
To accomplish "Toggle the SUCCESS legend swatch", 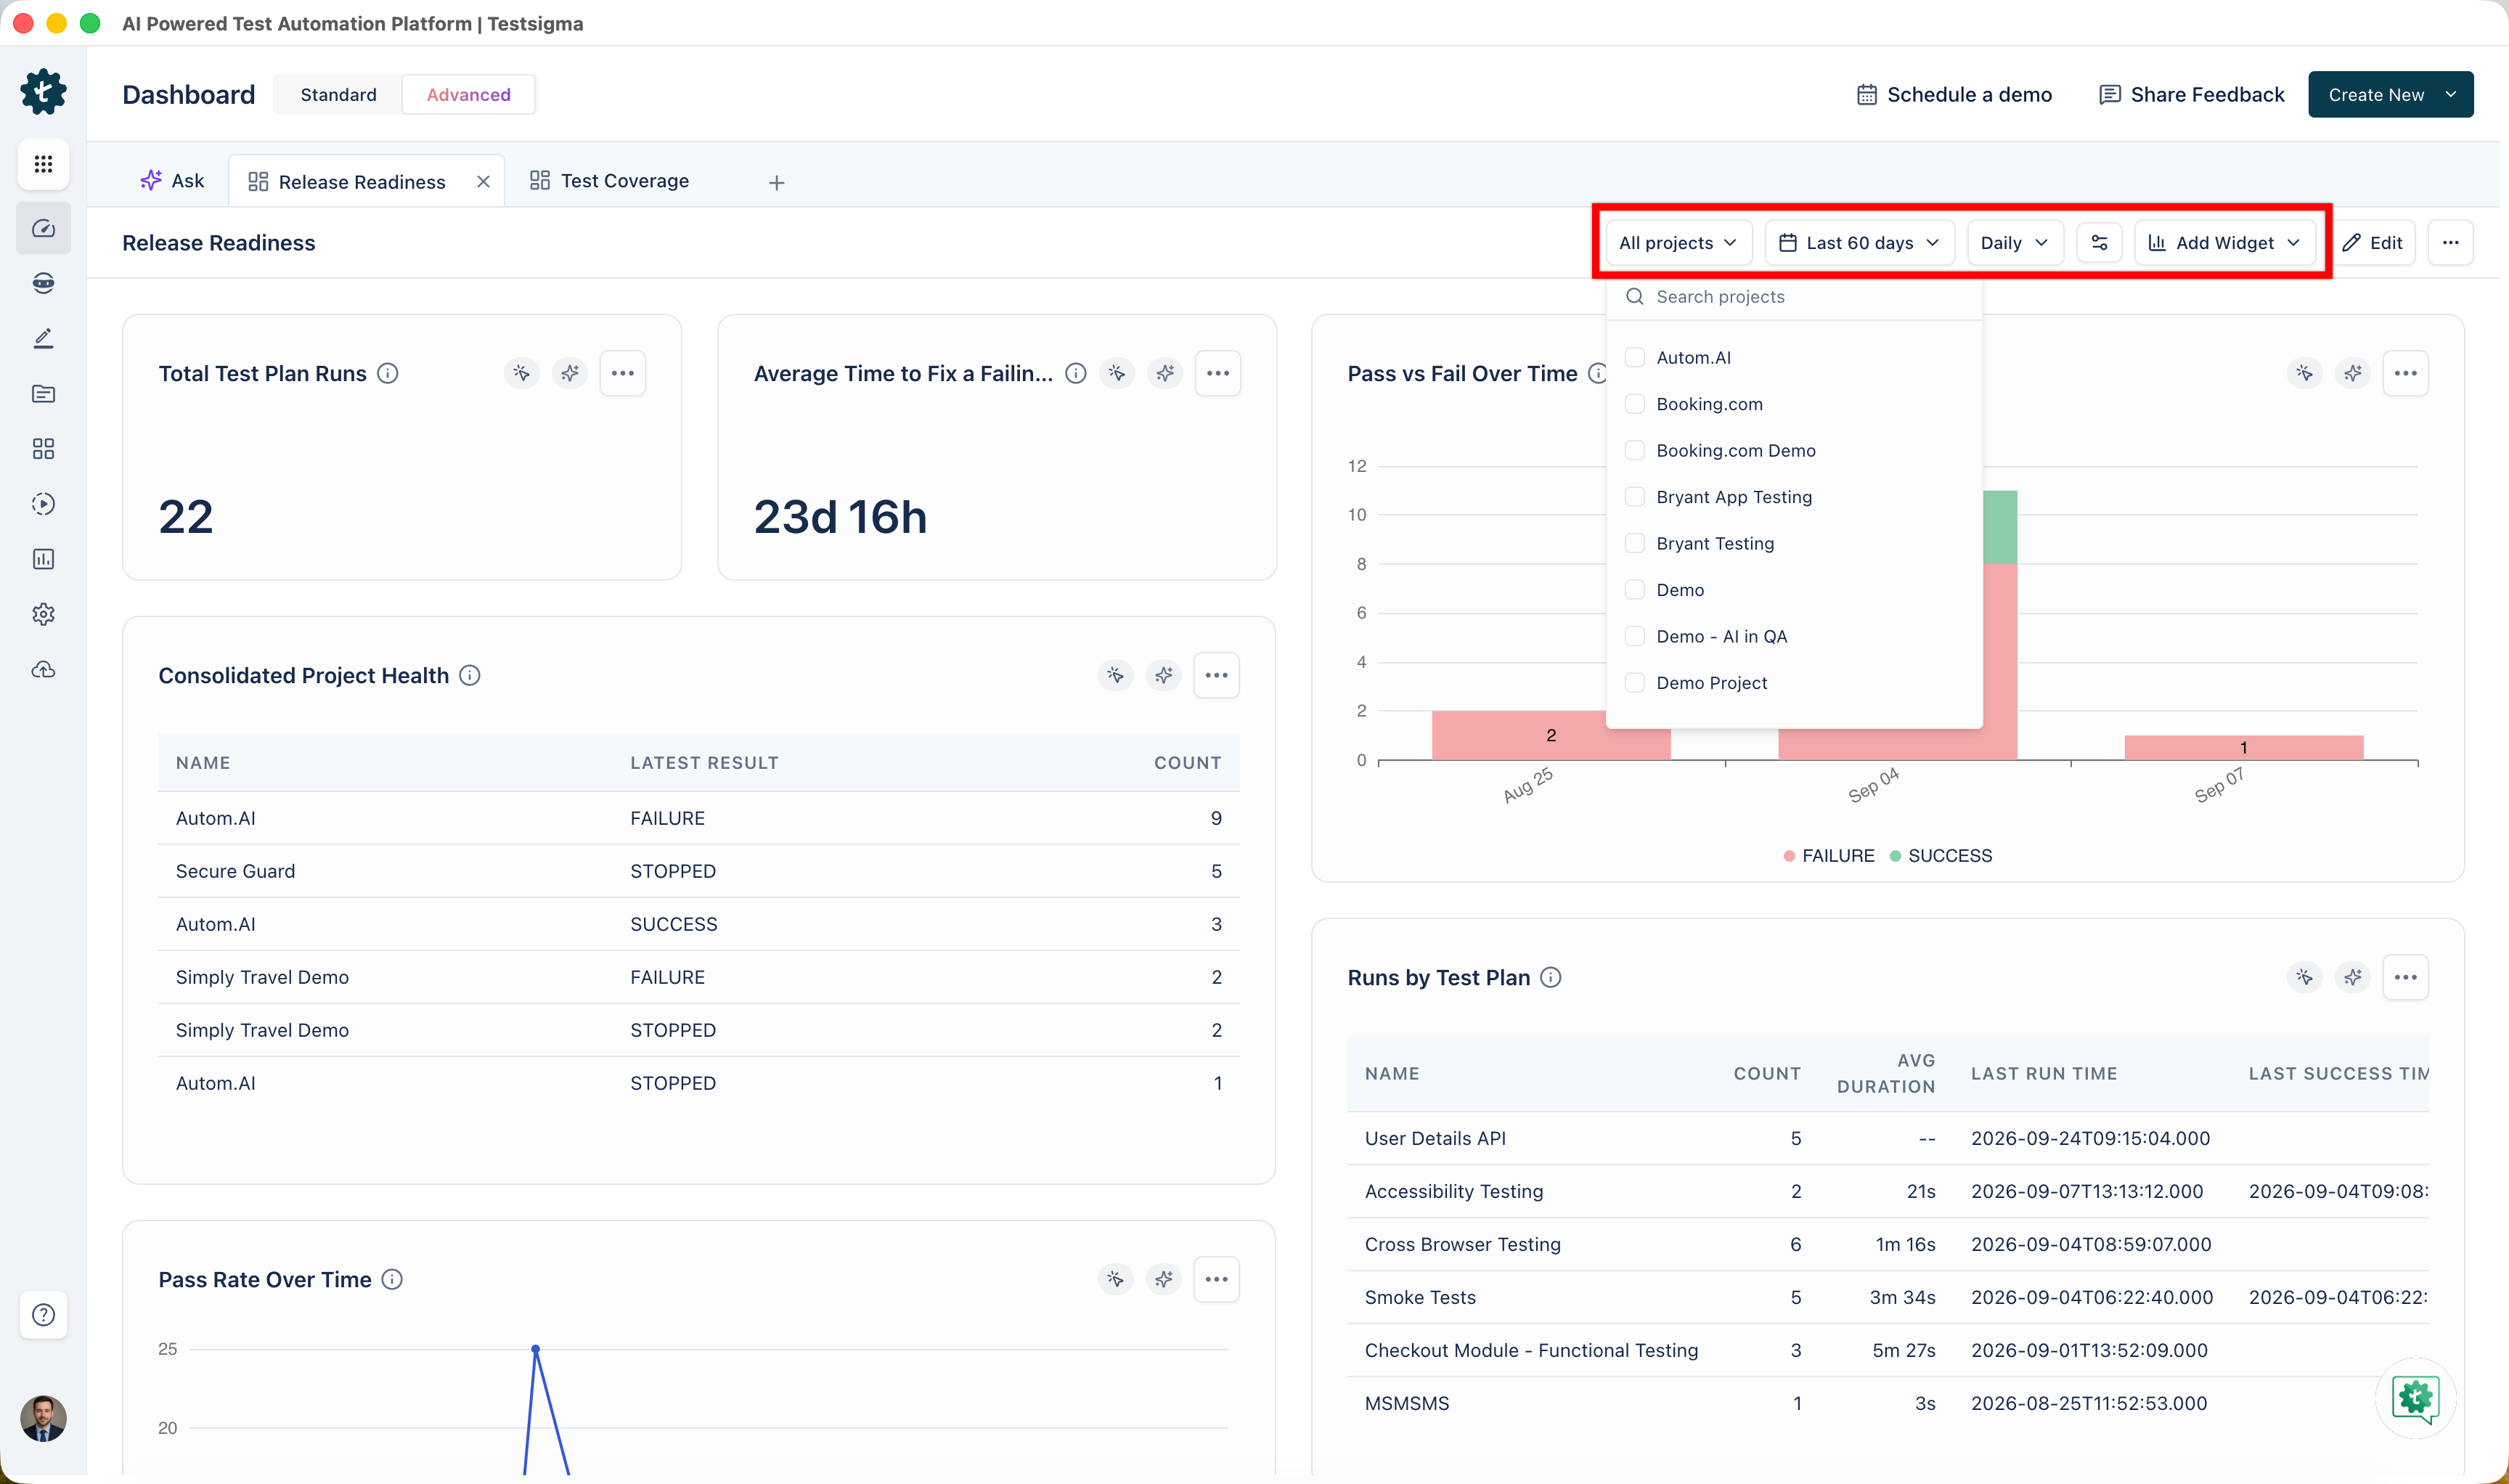I will pyautogui.click(x=1895, y=856).
